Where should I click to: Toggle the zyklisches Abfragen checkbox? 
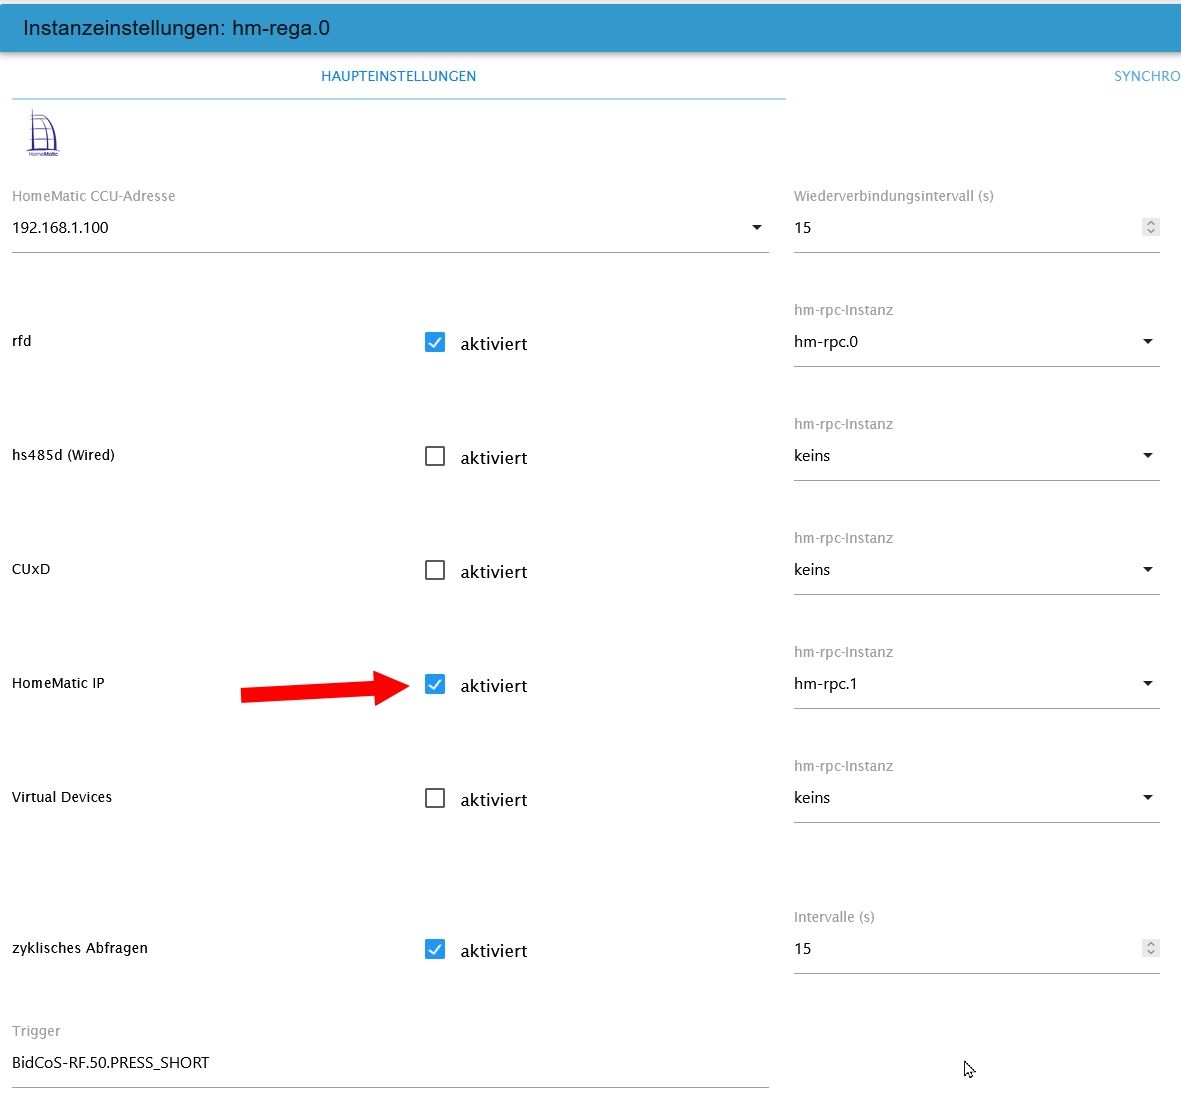435,949
